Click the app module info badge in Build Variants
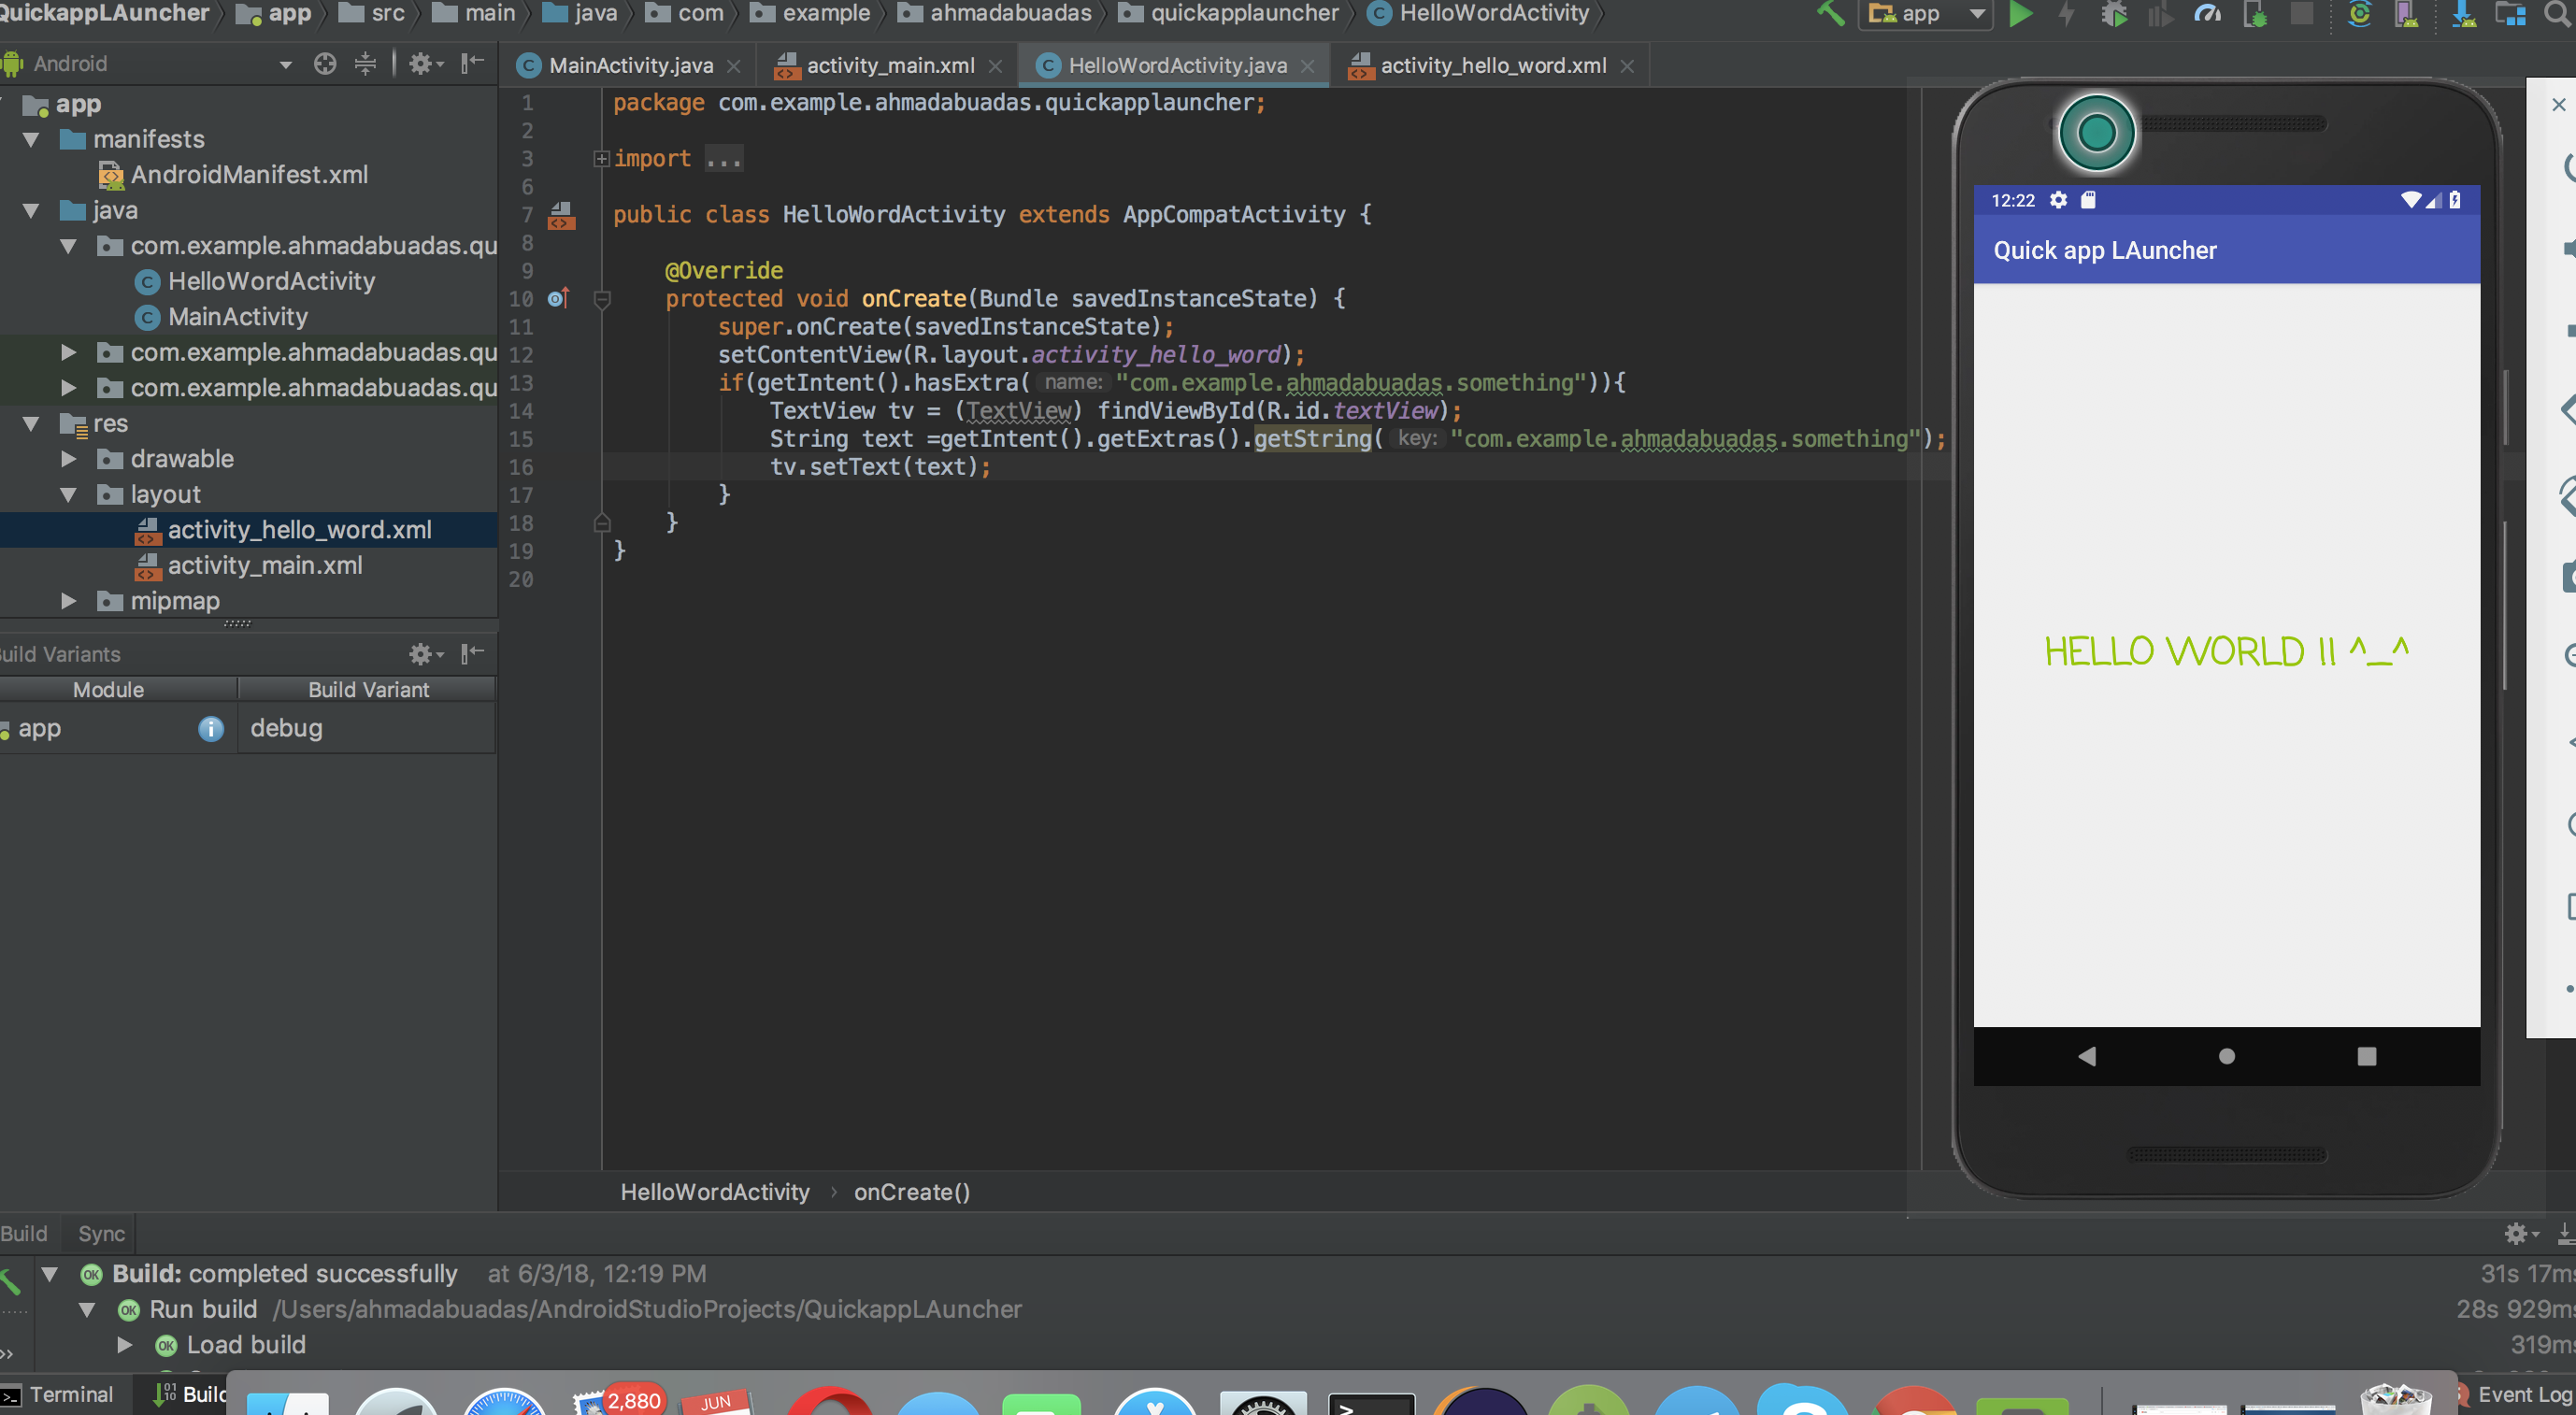 [x=210, y=728]
